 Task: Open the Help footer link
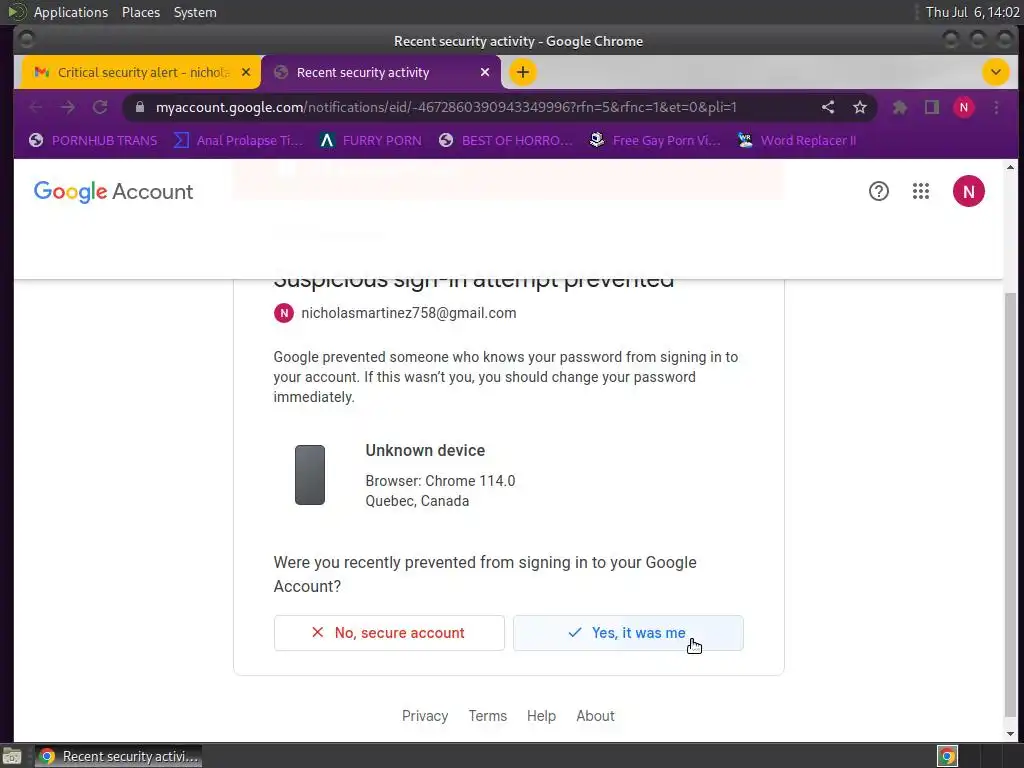(x=541, y=716)
